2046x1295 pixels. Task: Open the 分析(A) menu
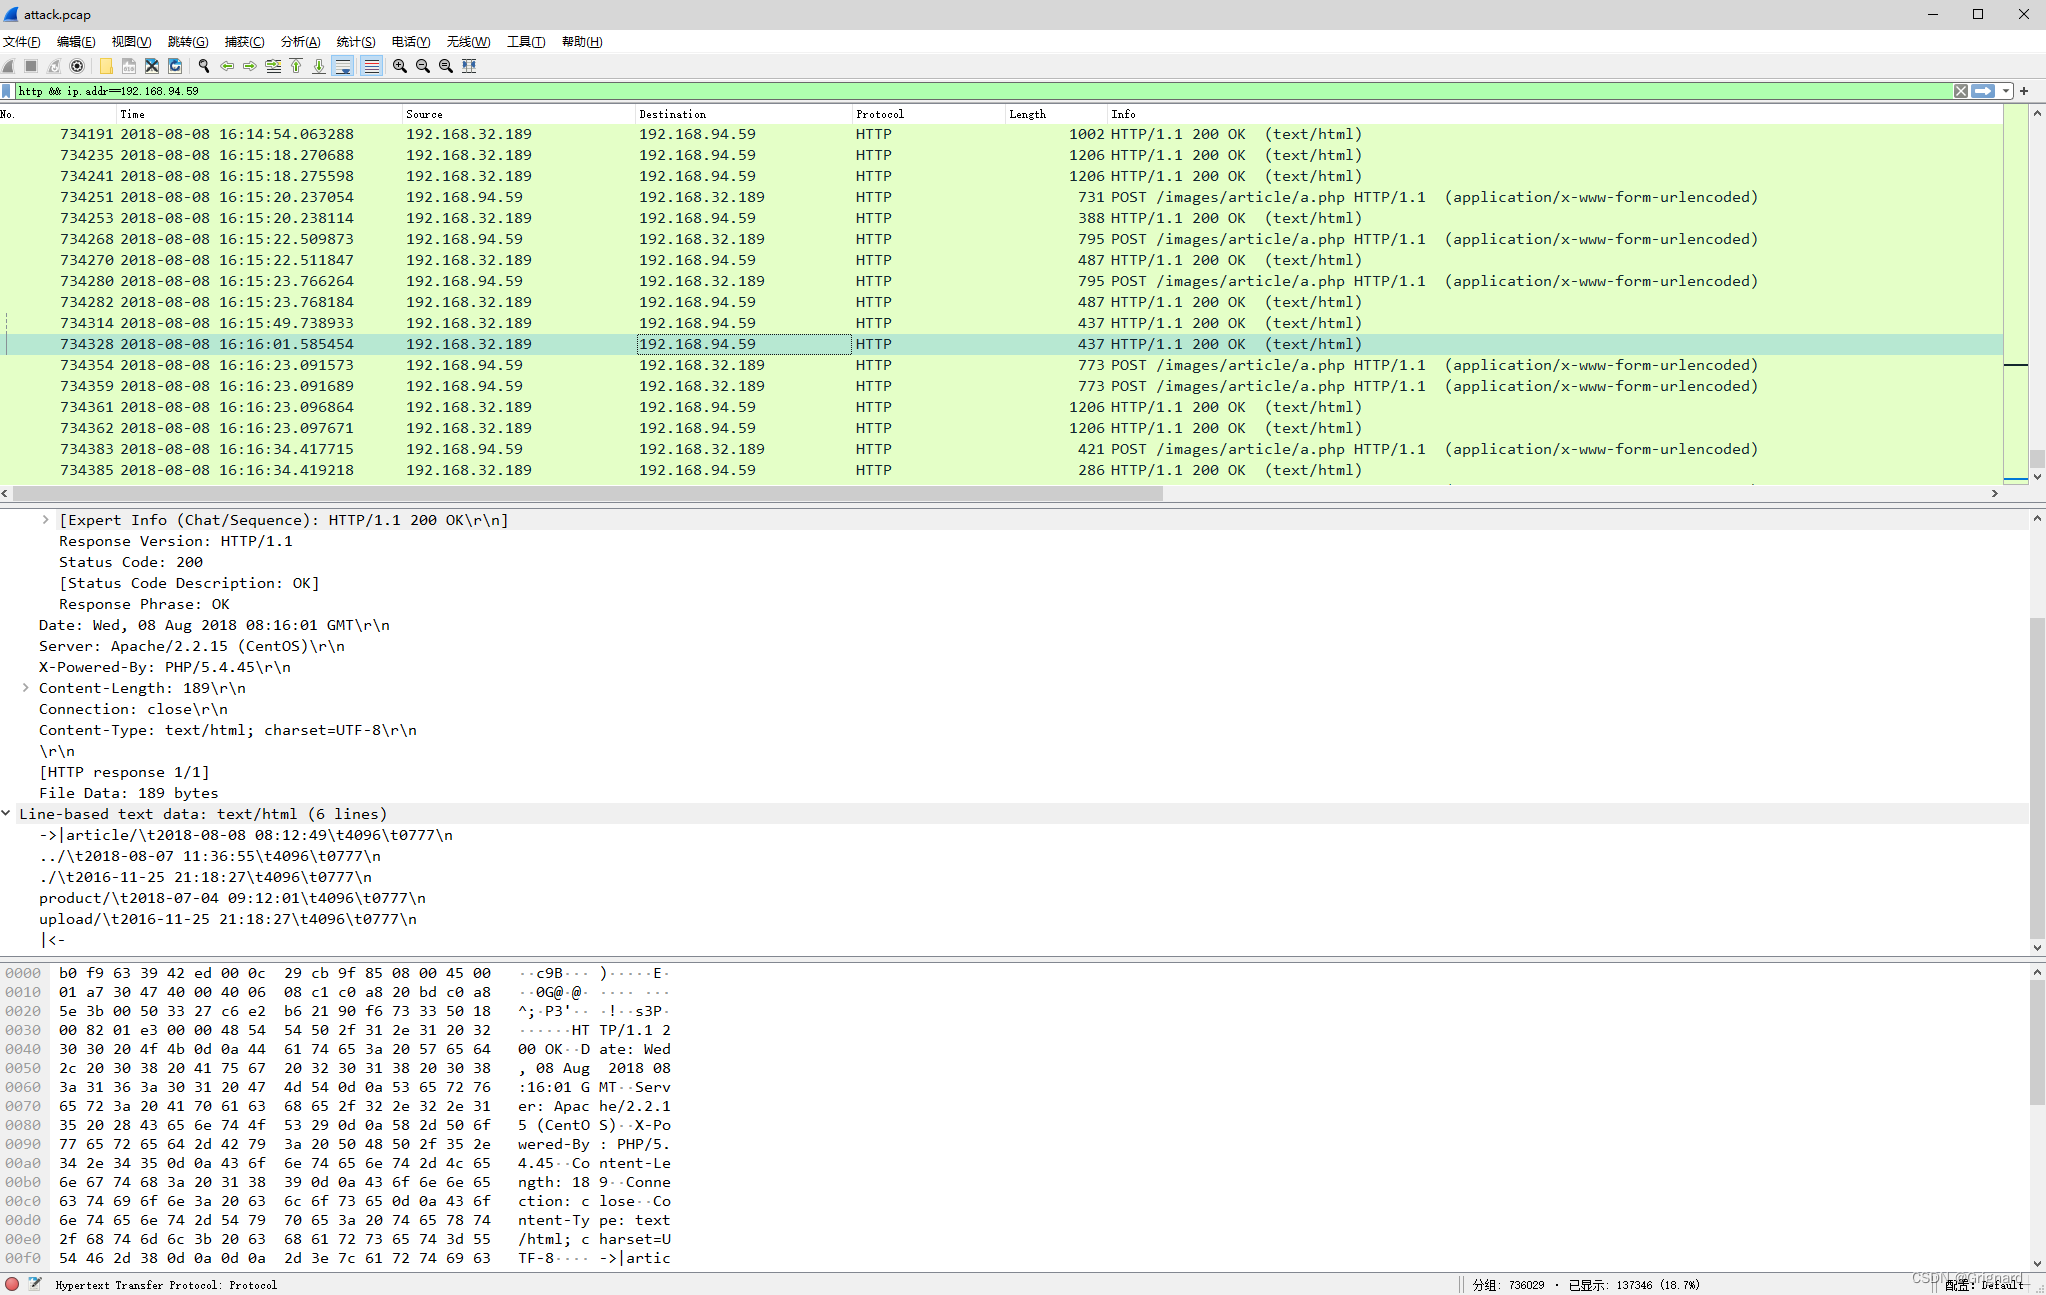(x=301, y=41)
